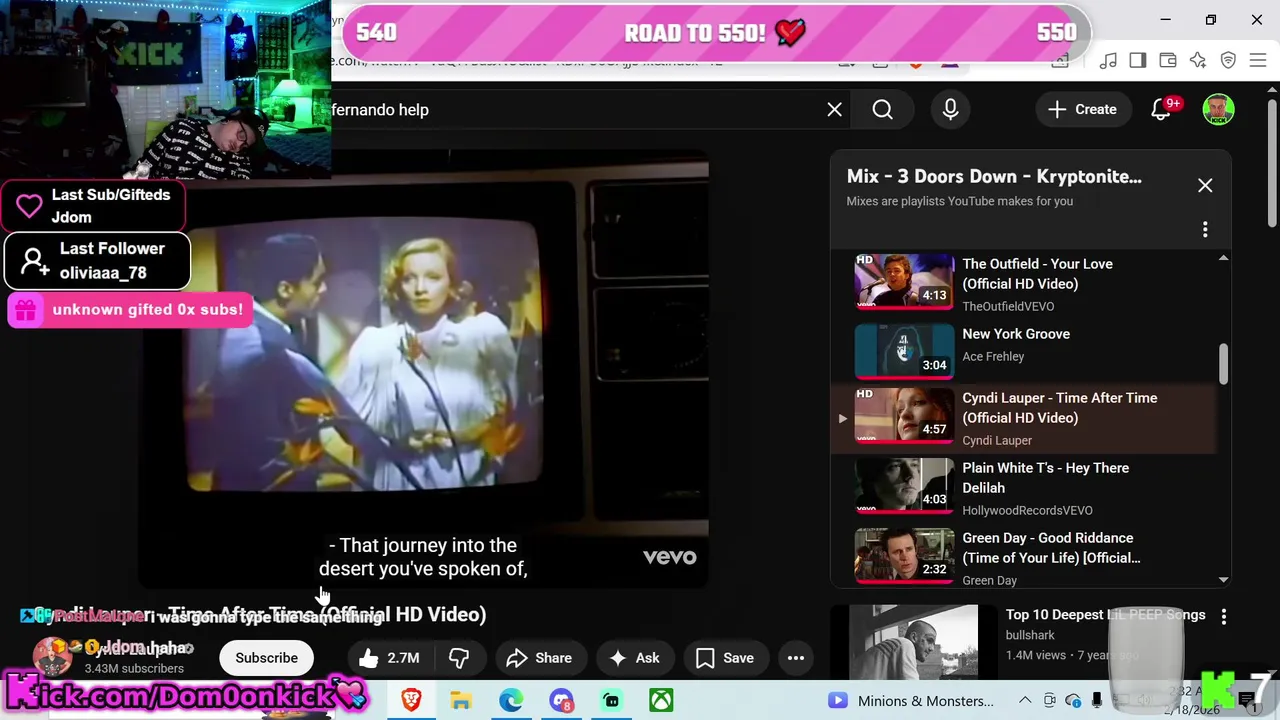Open Brave Leo AI sparkle icon
Viewport: 1280px width, 720px height.
[x=1197, y=61]
